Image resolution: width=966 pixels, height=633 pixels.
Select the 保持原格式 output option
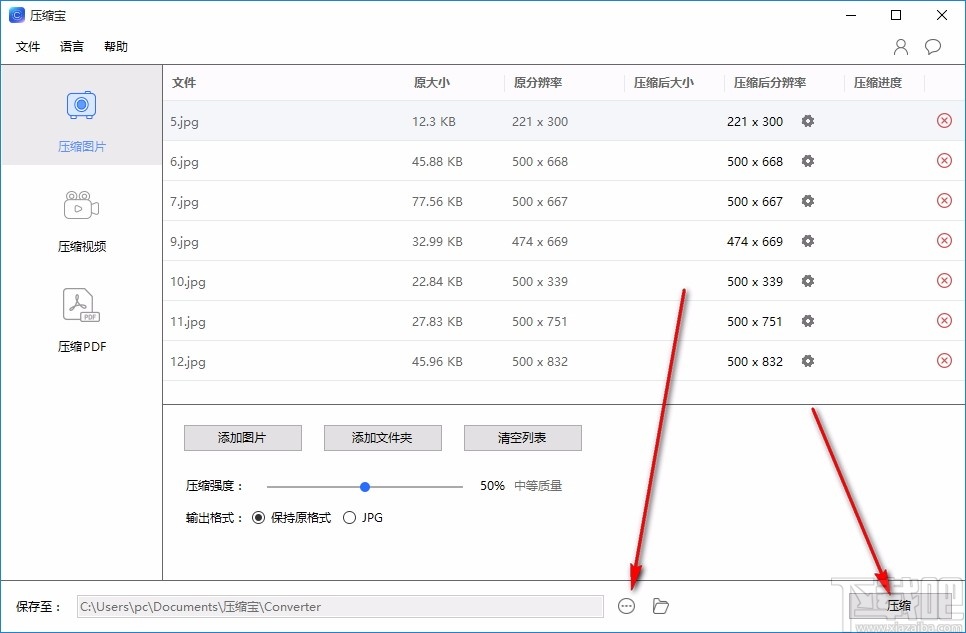[x=261, y=518]
